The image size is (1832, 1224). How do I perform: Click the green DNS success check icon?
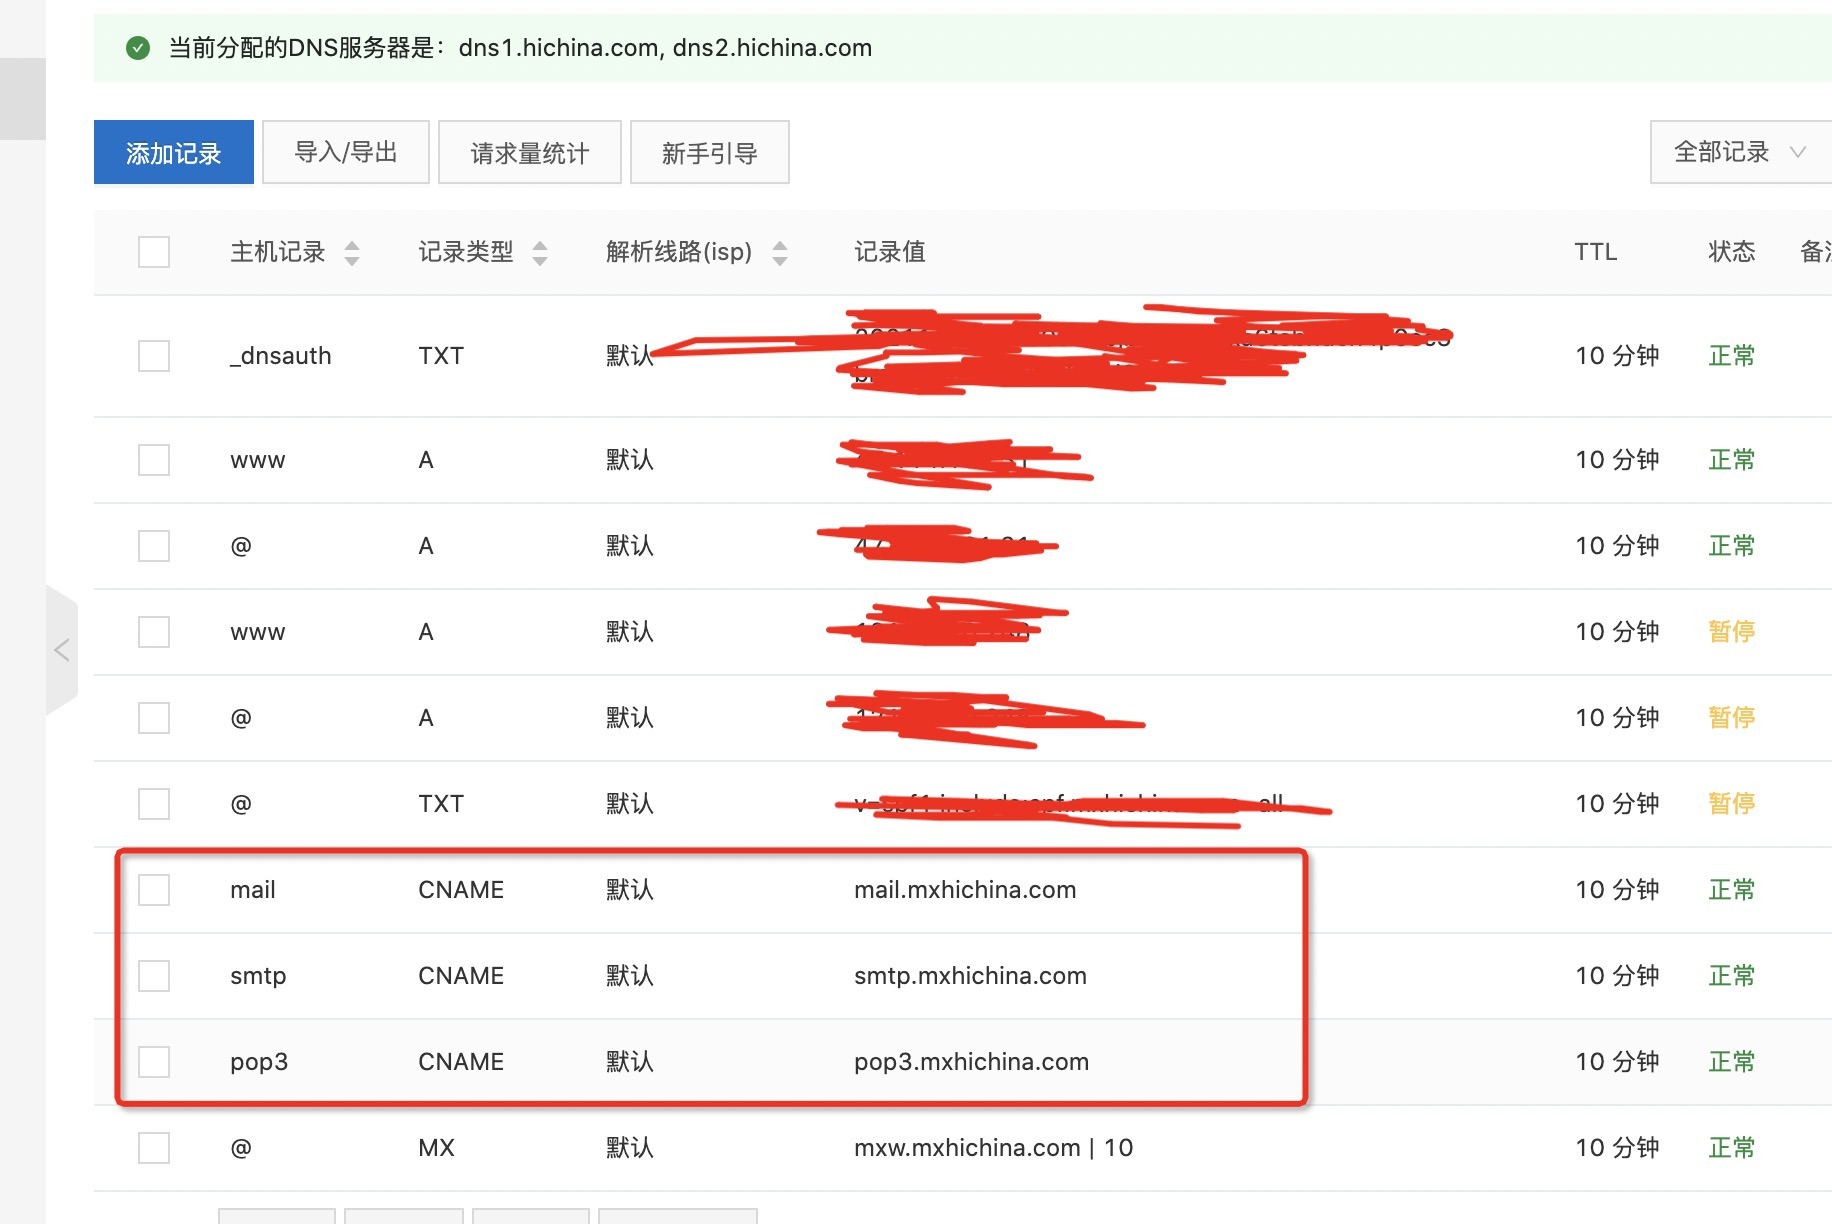click(138, 48)
